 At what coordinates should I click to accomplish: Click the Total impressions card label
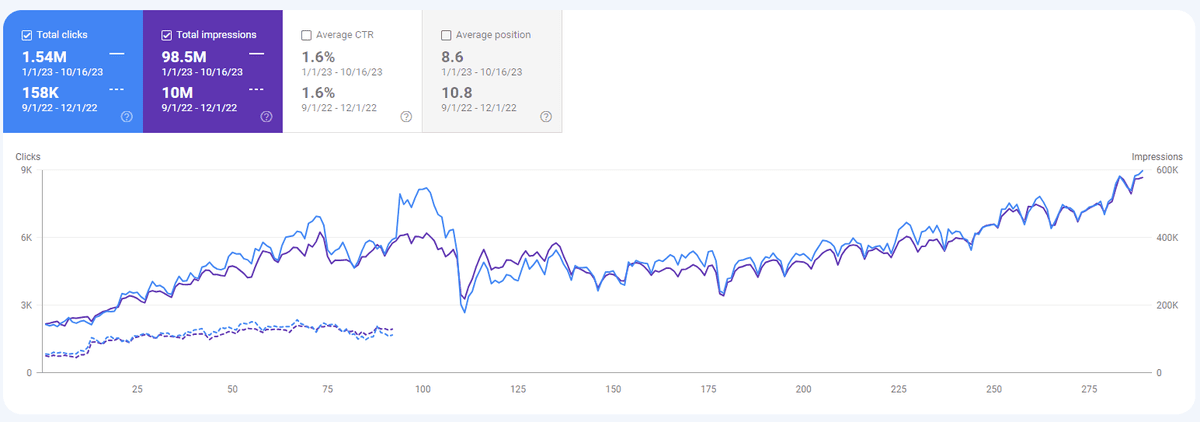216,35
